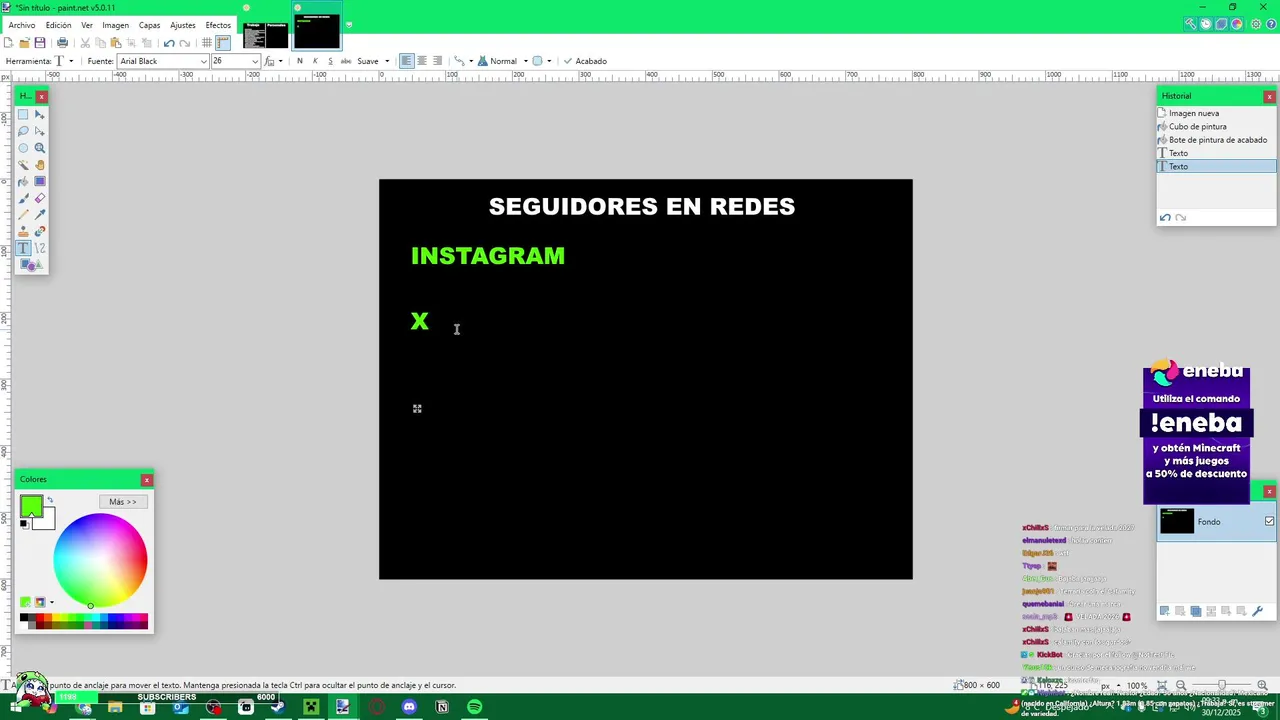Screen dimensions: 1280x720
Task: Select the Move Selected Pixels tool
Action: [x=40, y=114]
